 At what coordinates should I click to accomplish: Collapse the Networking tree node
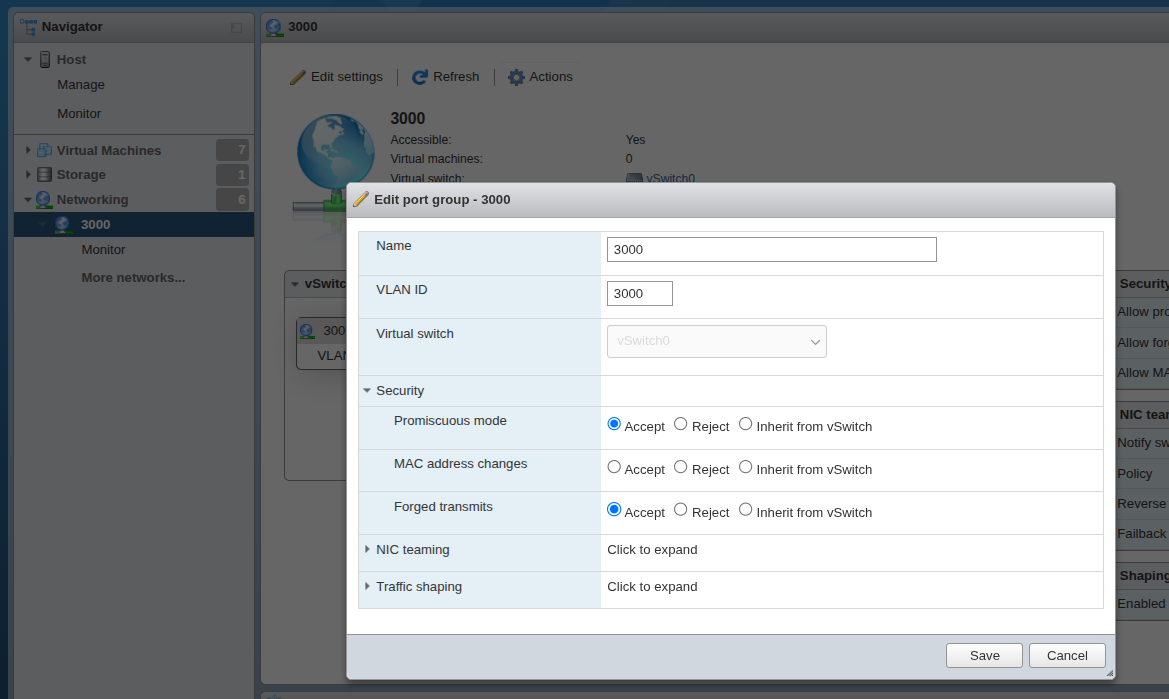click(x=28, y=200)
